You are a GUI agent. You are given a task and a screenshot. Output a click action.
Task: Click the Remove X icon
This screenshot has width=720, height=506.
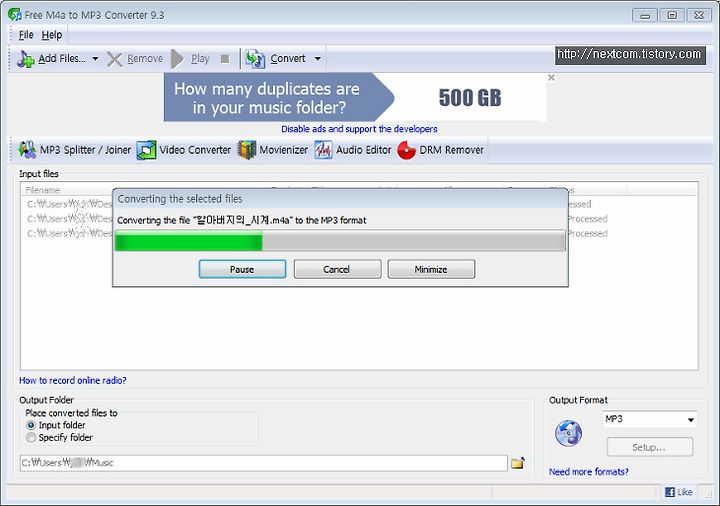[x=114, y=59]
